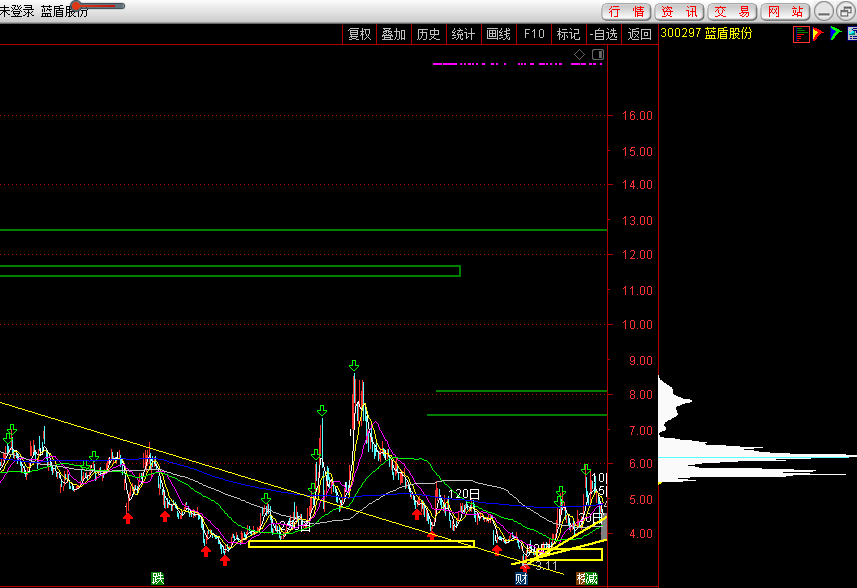Select the chip distribution bars icon
Screen dimensions: 857x588
click(801, 34)
